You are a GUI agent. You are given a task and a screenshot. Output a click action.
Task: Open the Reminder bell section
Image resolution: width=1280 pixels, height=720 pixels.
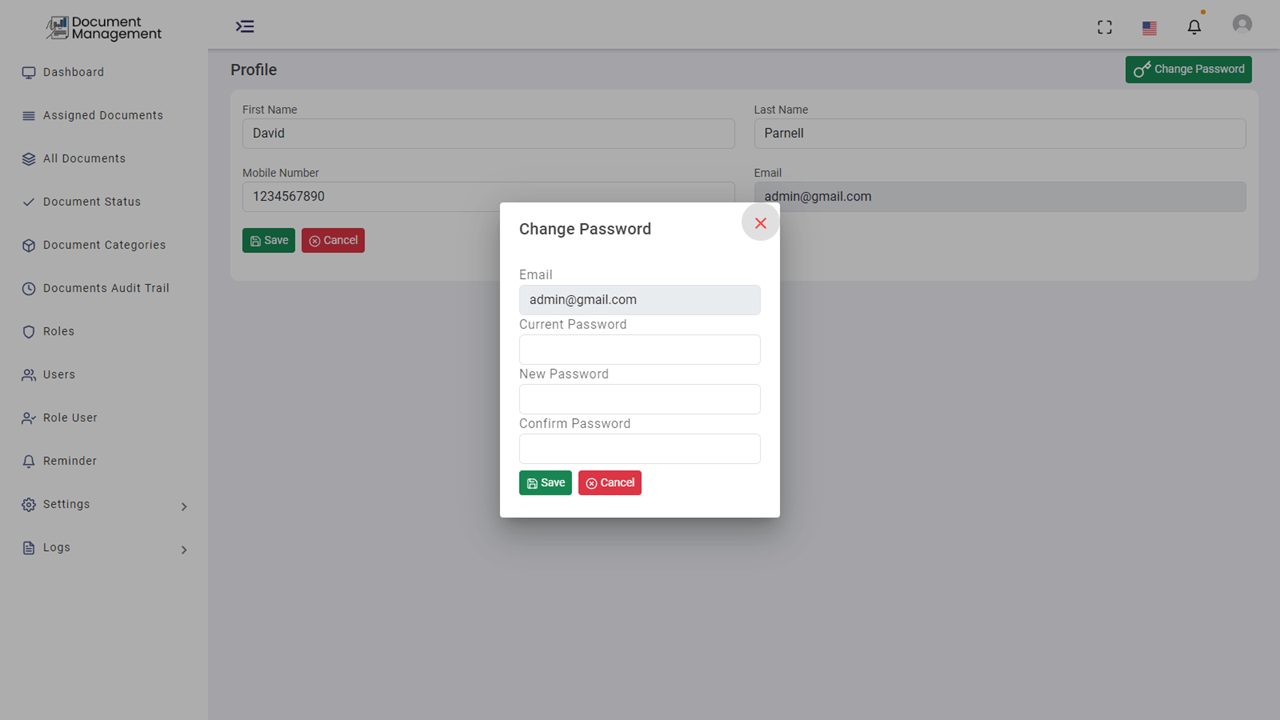pos(71,460)
